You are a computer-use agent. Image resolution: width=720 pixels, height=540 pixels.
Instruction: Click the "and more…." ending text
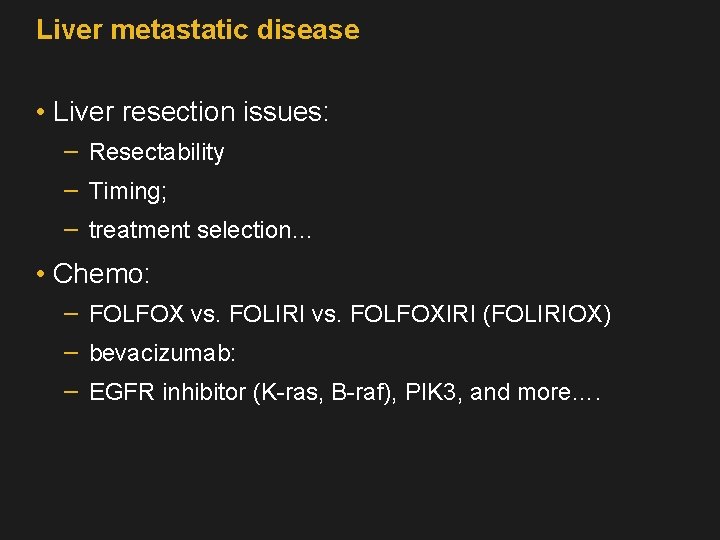tap(535, 392)
